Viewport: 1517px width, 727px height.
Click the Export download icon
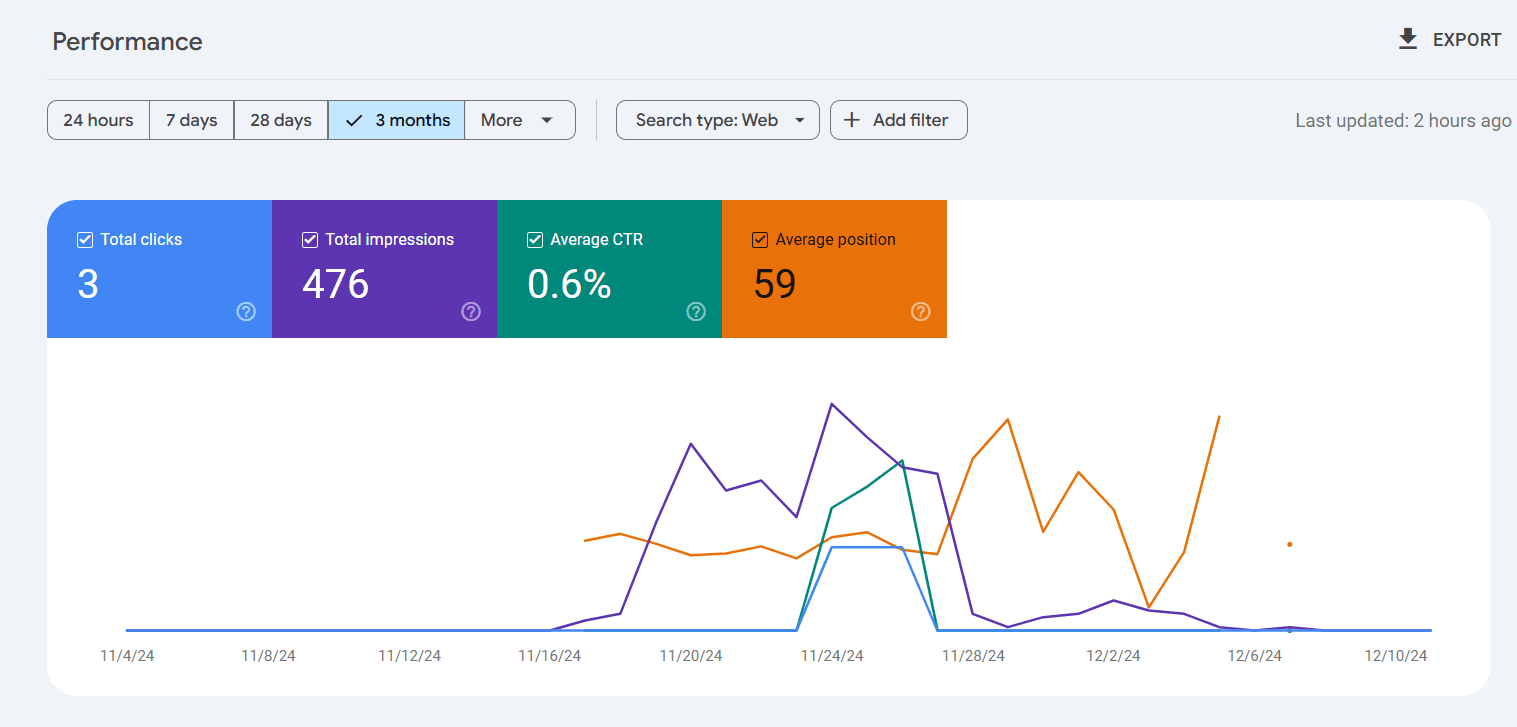(x=1407, y=40)
